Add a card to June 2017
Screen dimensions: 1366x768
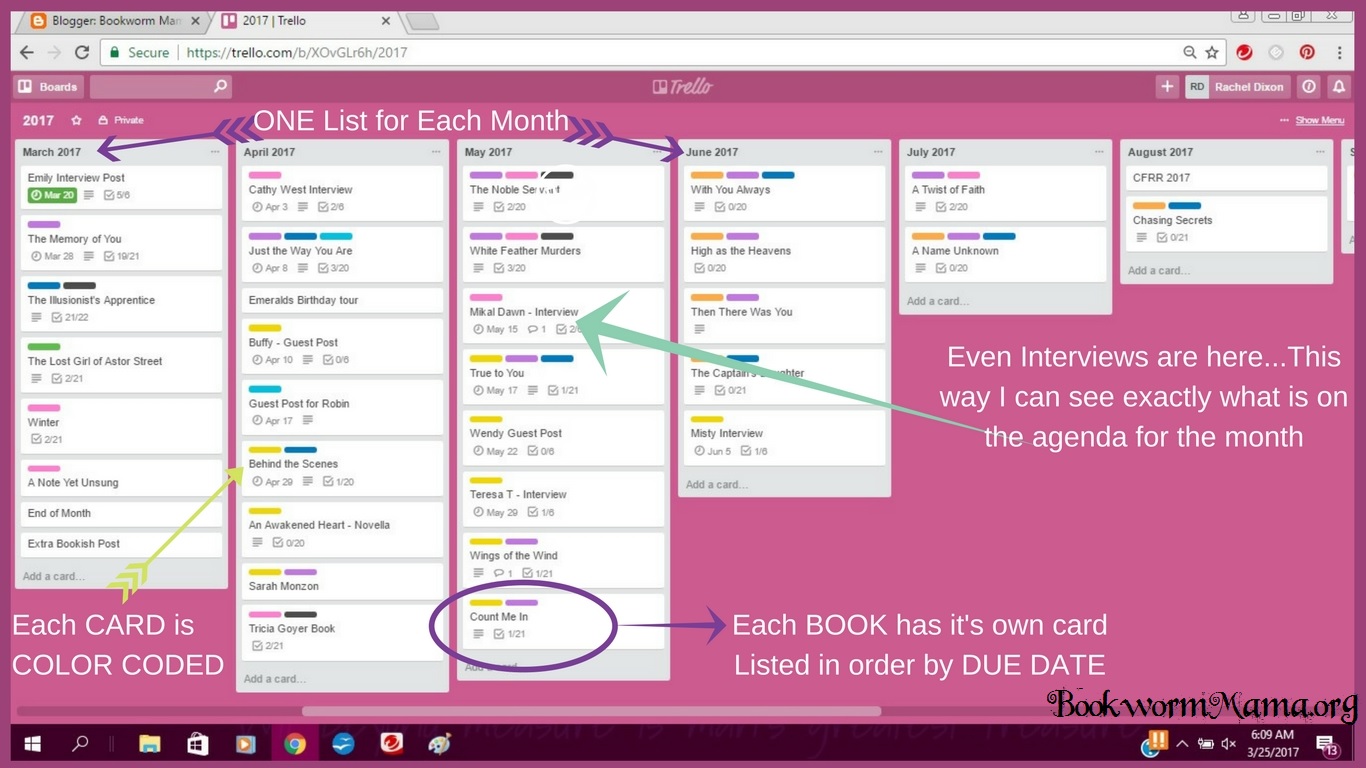coord(717,484)
